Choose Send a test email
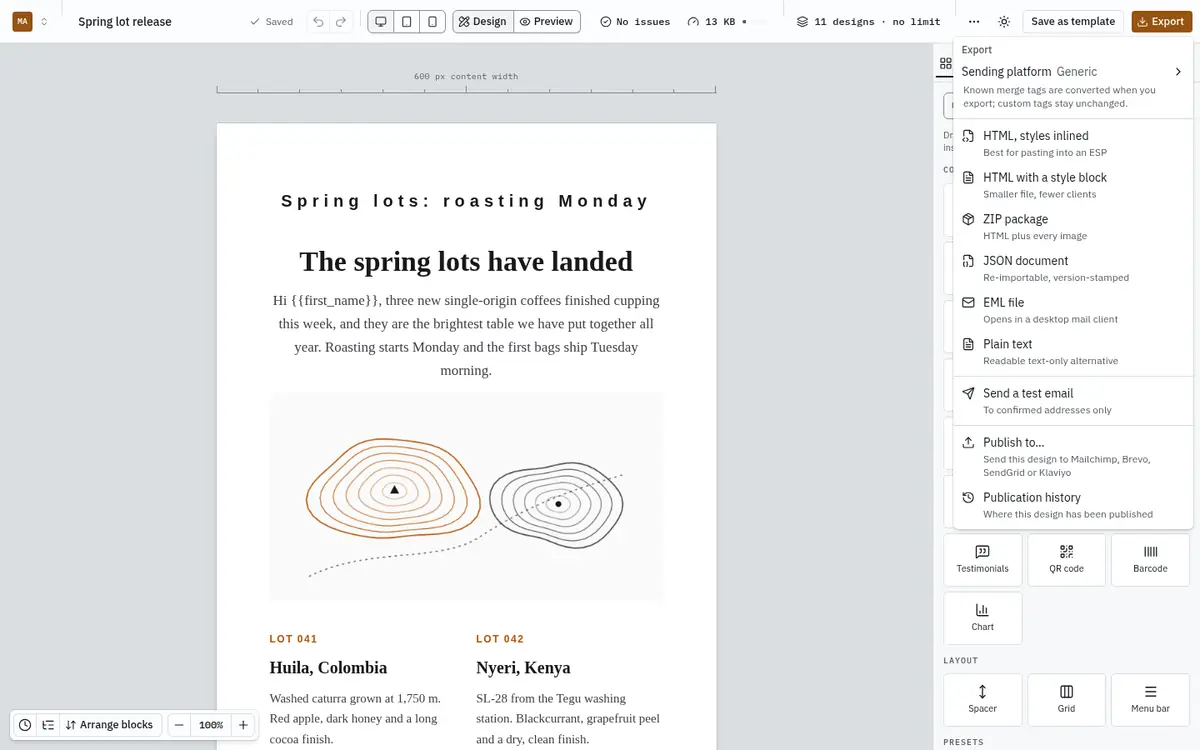Image resolution: width=1200 pixels, height=750 pixels. pos(1073,401)
